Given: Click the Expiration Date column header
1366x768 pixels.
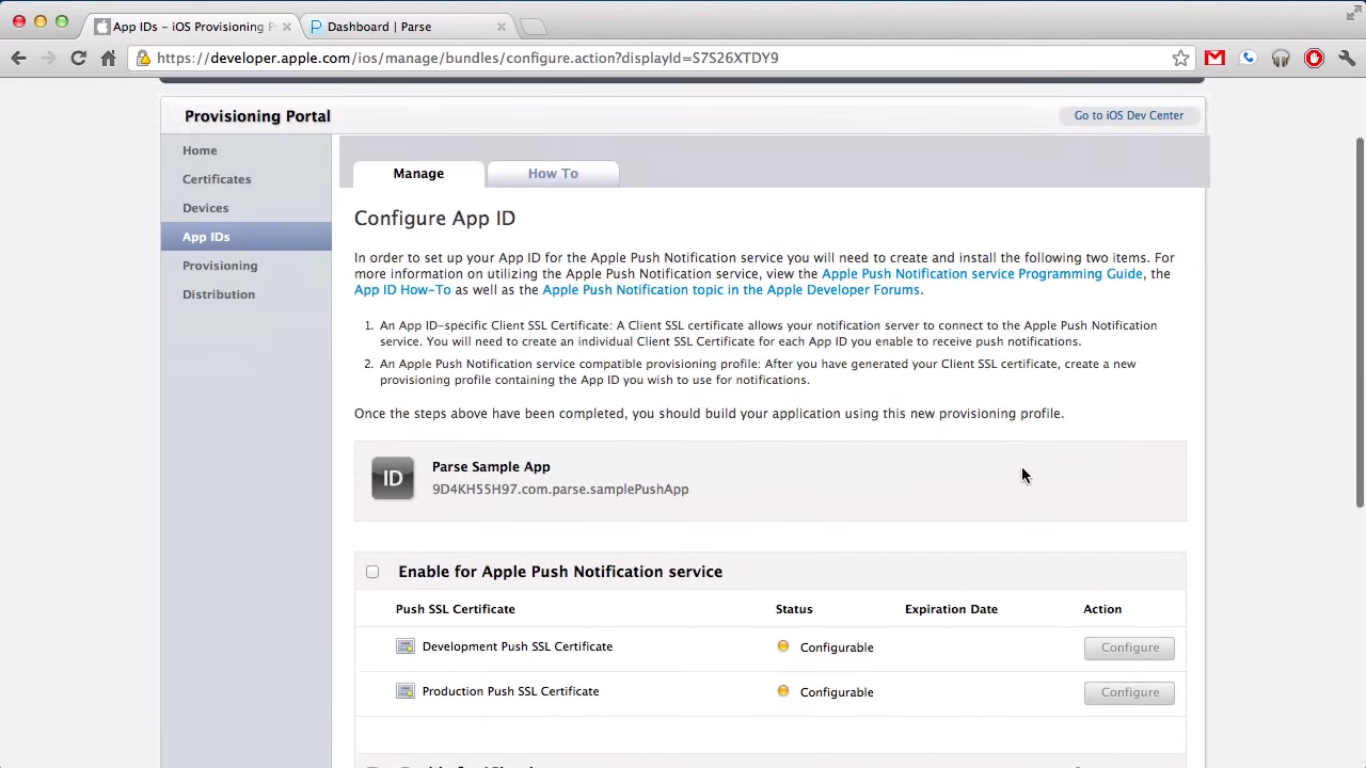Looking at the screenshot, I should pos(951,609).
